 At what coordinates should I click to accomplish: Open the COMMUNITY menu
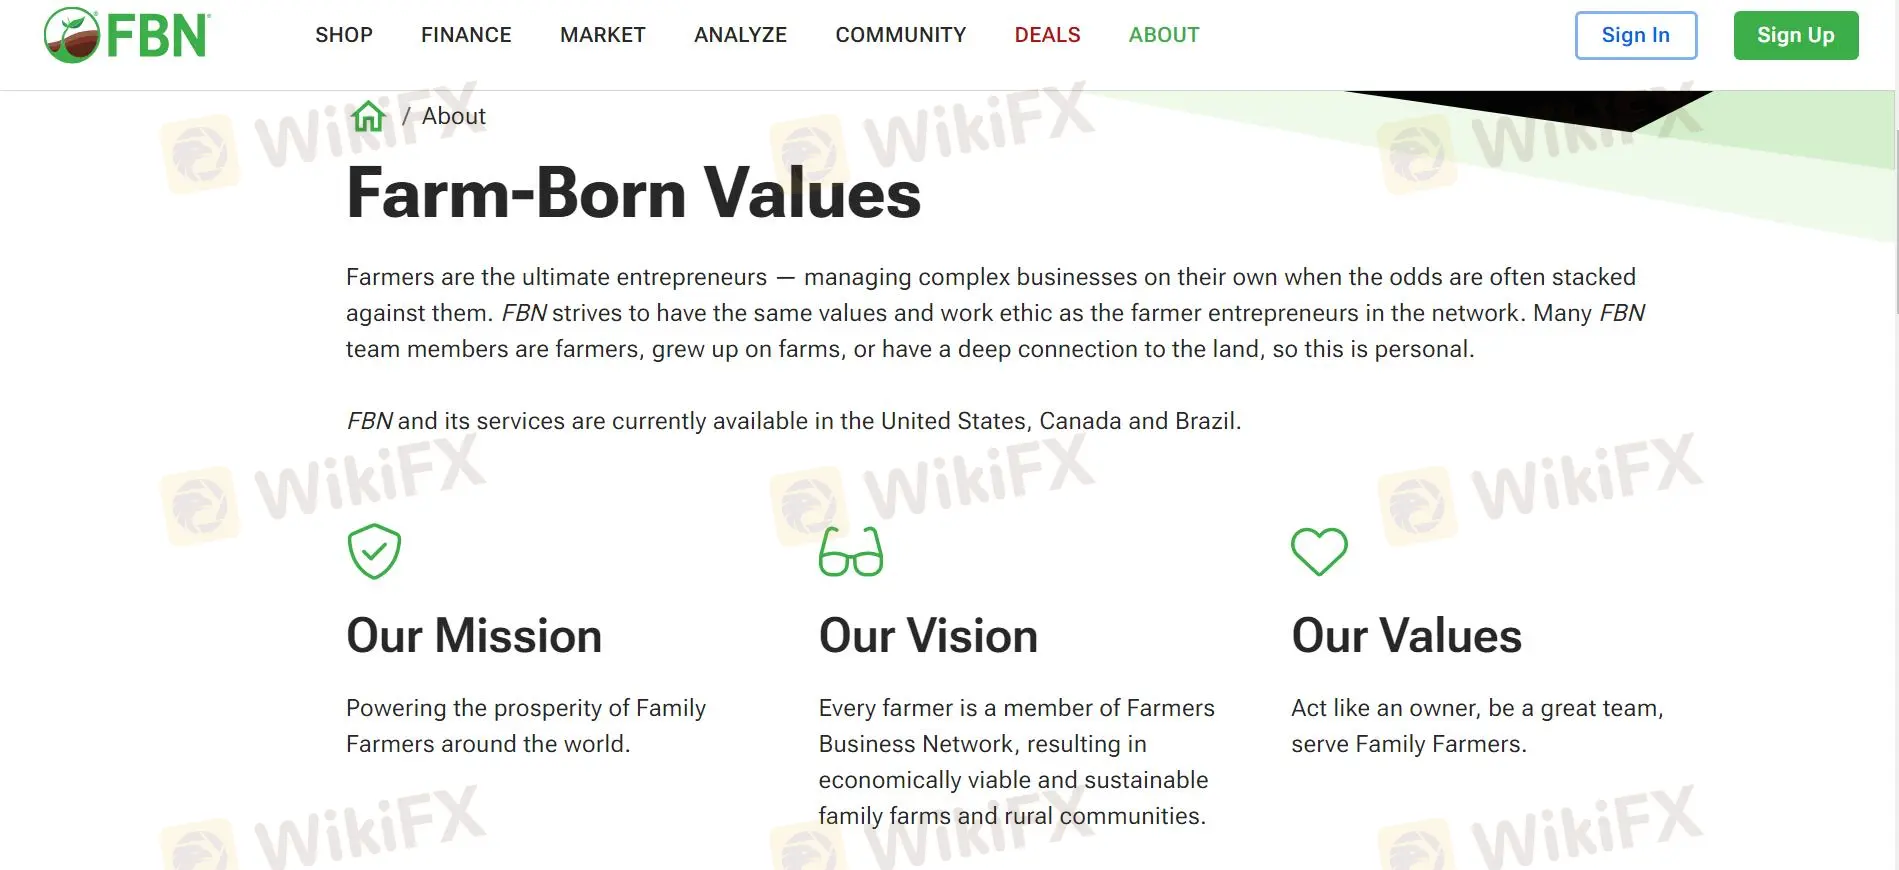point(899,34)
